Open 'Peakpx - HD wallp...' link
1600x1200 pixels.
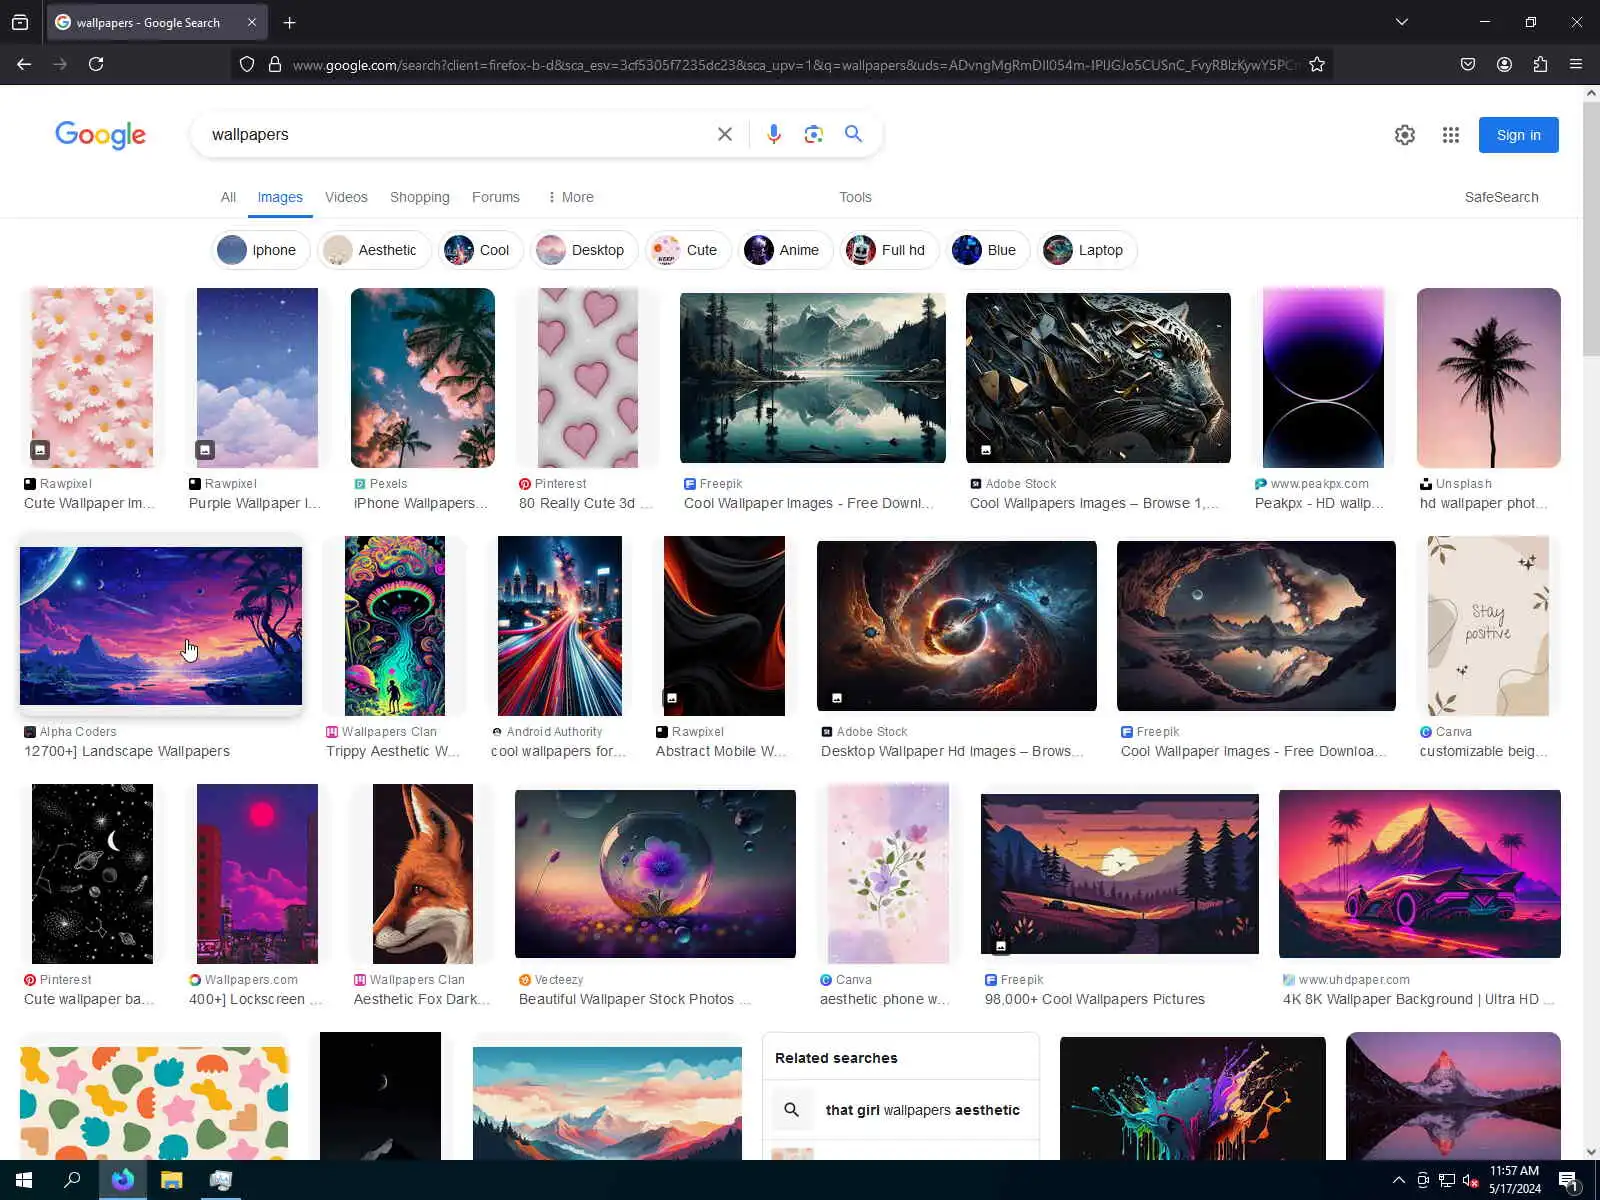[x=1319, y=503]
